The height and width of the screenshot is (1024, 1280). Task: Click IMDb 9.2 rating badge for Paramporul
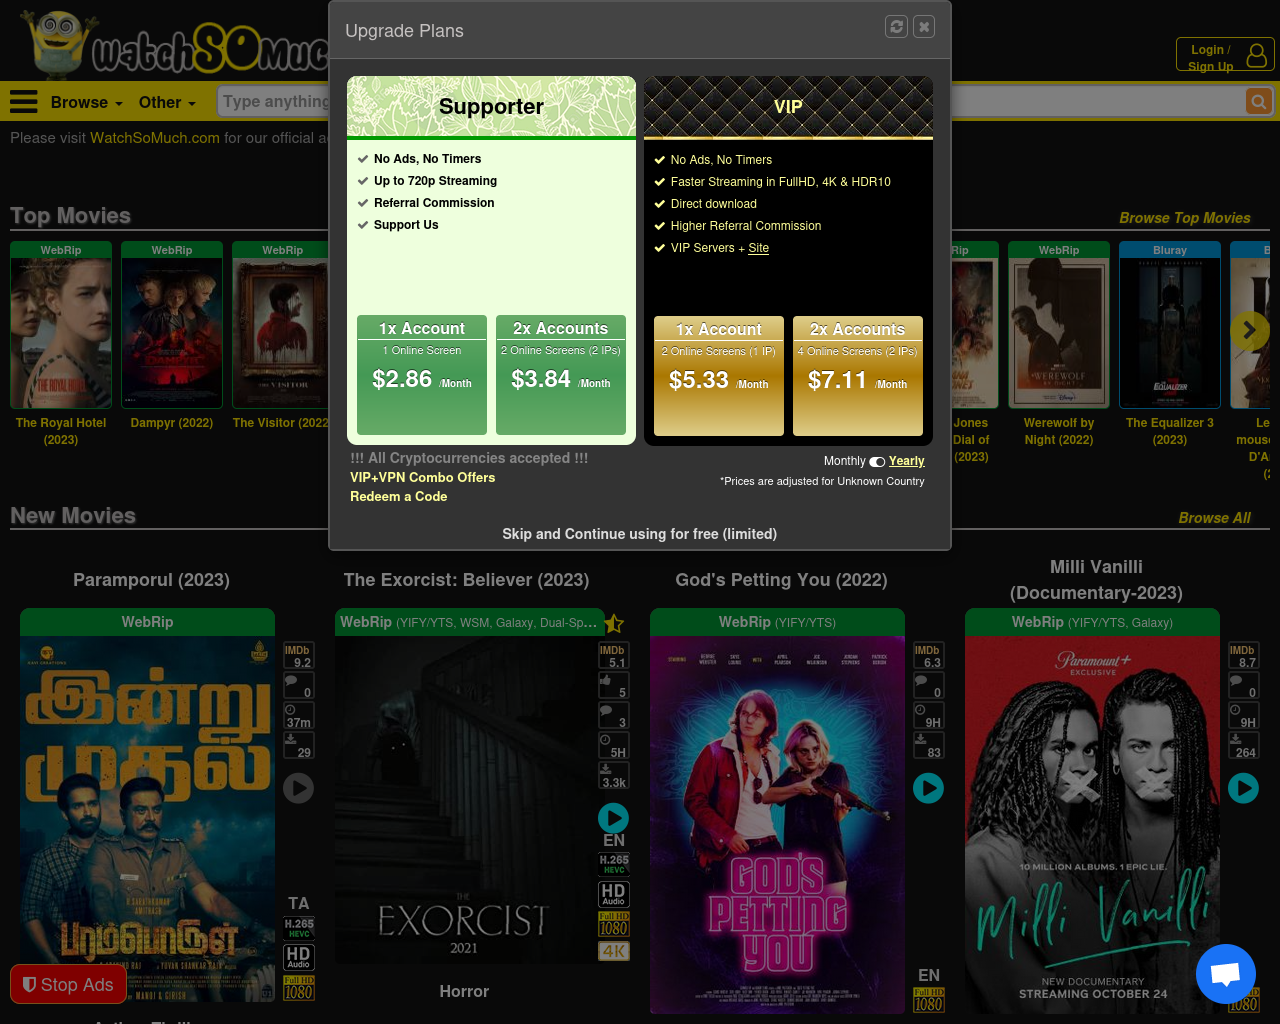click(x=298, y=656)
